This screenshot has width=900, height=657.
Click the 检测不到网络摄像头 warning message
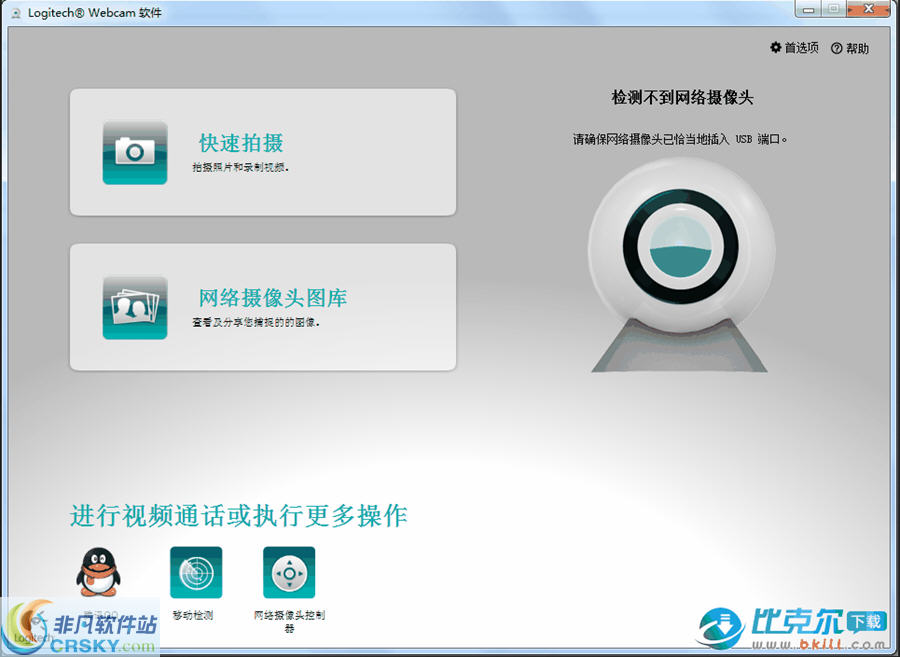pyautogui.click(x=684, y=96)
